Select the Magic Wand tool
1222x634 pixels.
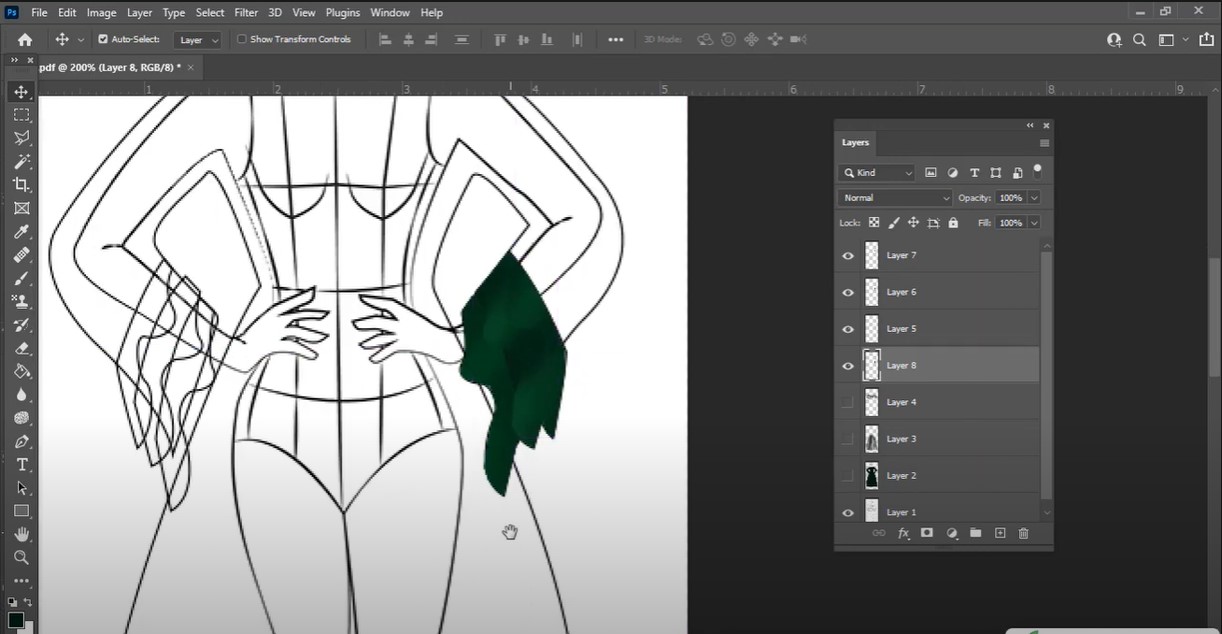[x=21, y=162]
